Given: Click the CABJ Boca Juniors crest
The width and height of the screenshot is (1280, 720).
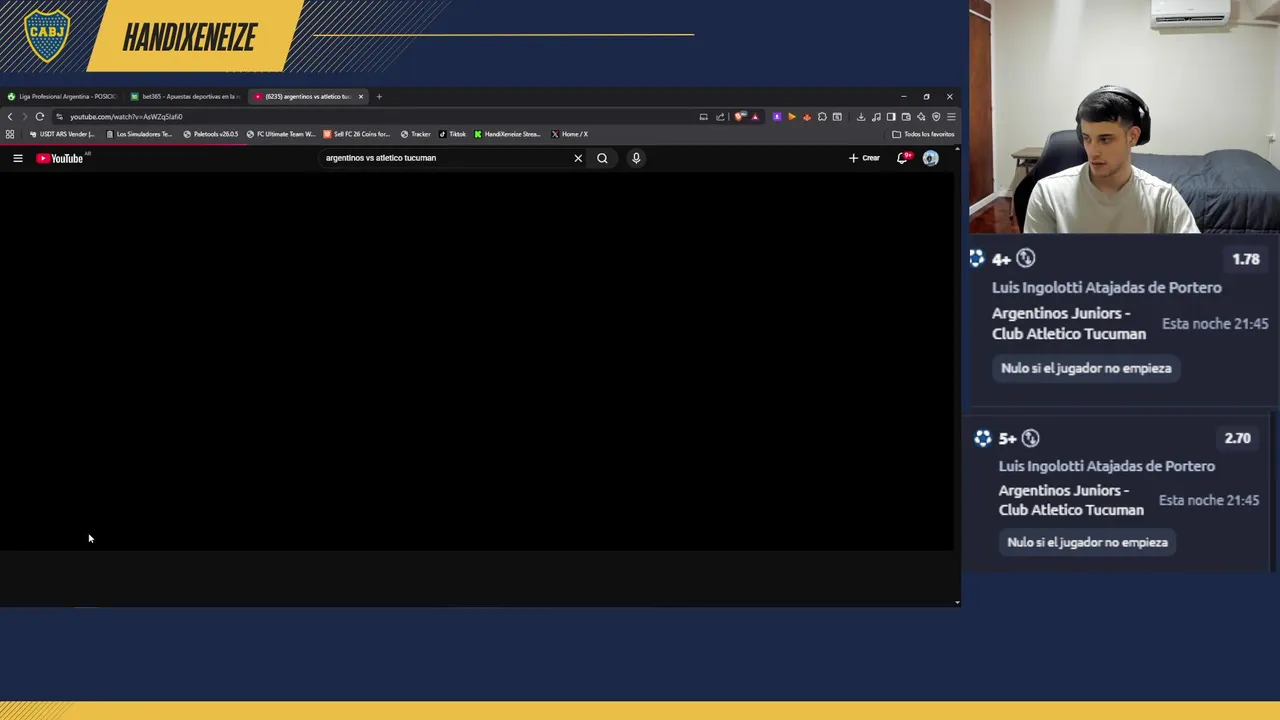Looking at the screenshot, I should [x=47, y=36].
